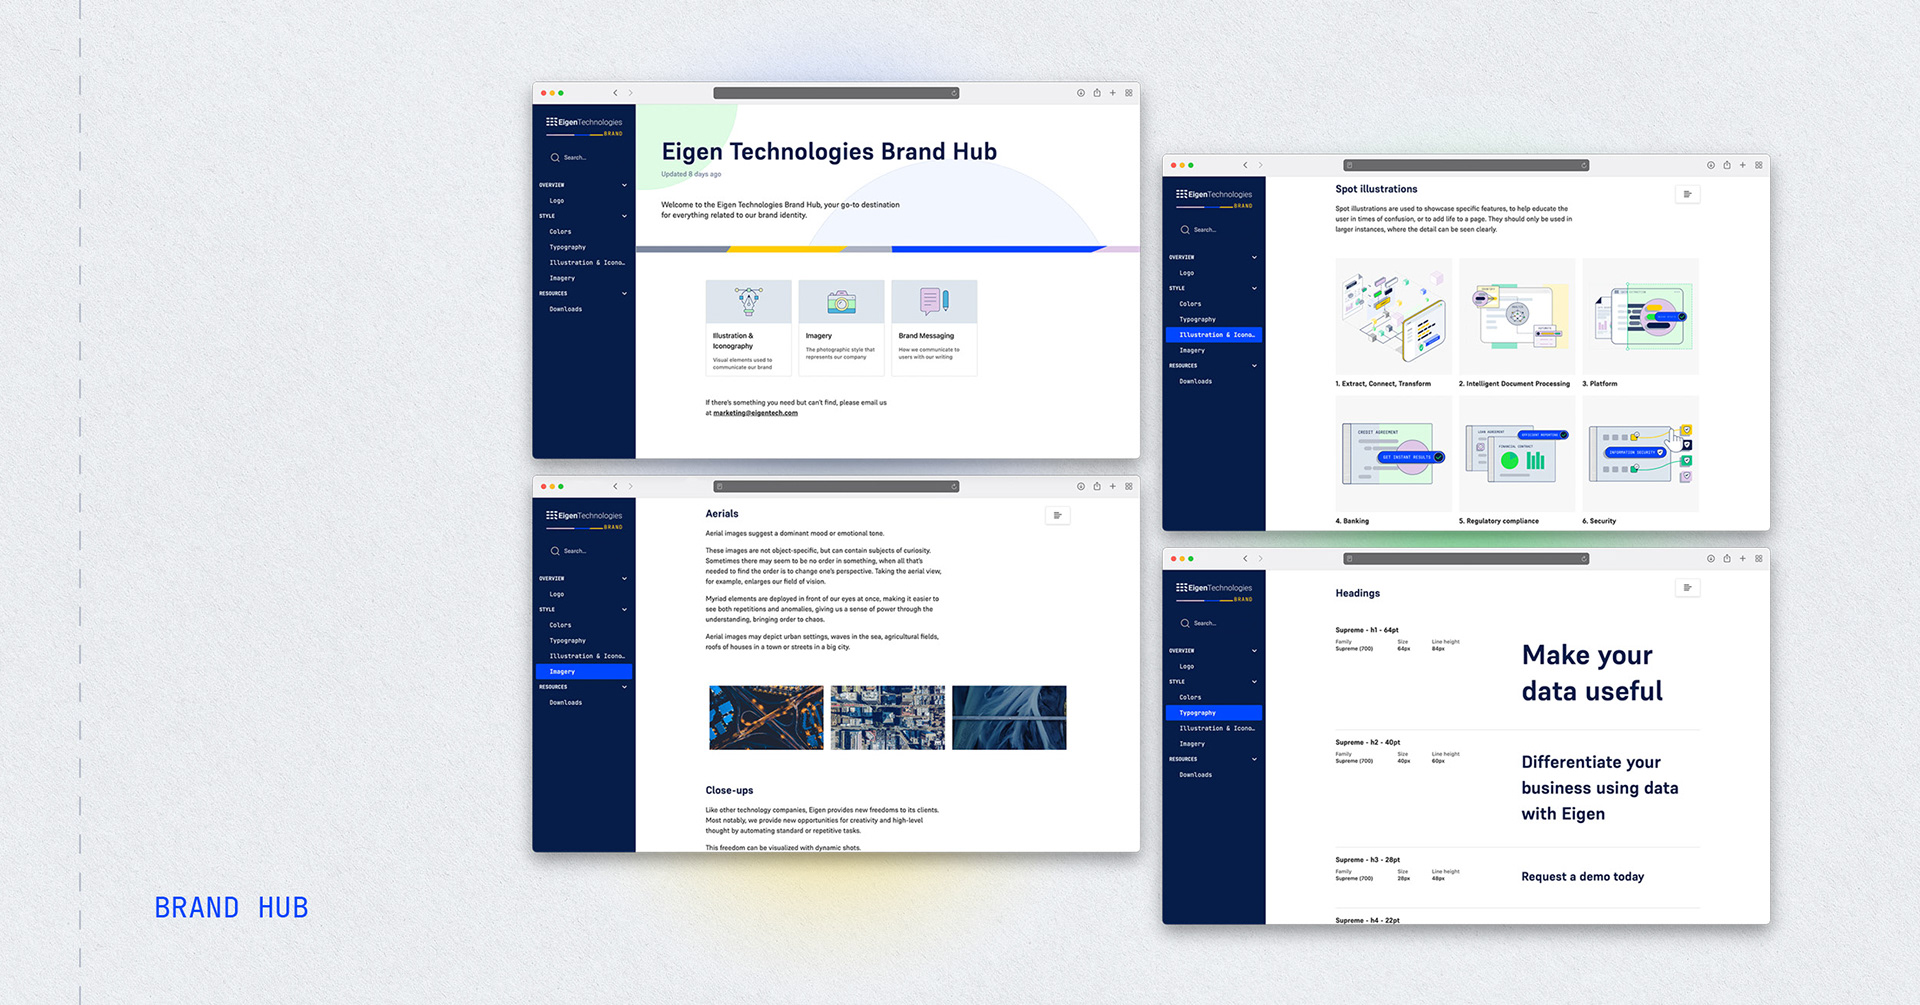Open Extract, Connect, Transform spot illustration
This screenshot has height=1005, width=1920.
click(x=1393, y=317)
